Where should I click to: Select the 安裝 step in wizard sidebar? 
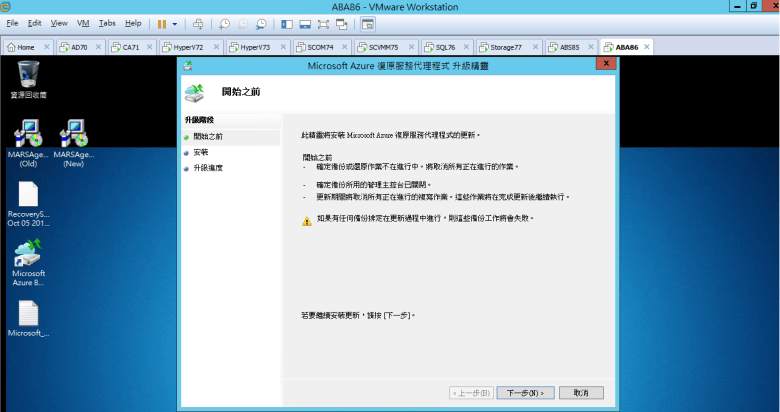[201, 152]
